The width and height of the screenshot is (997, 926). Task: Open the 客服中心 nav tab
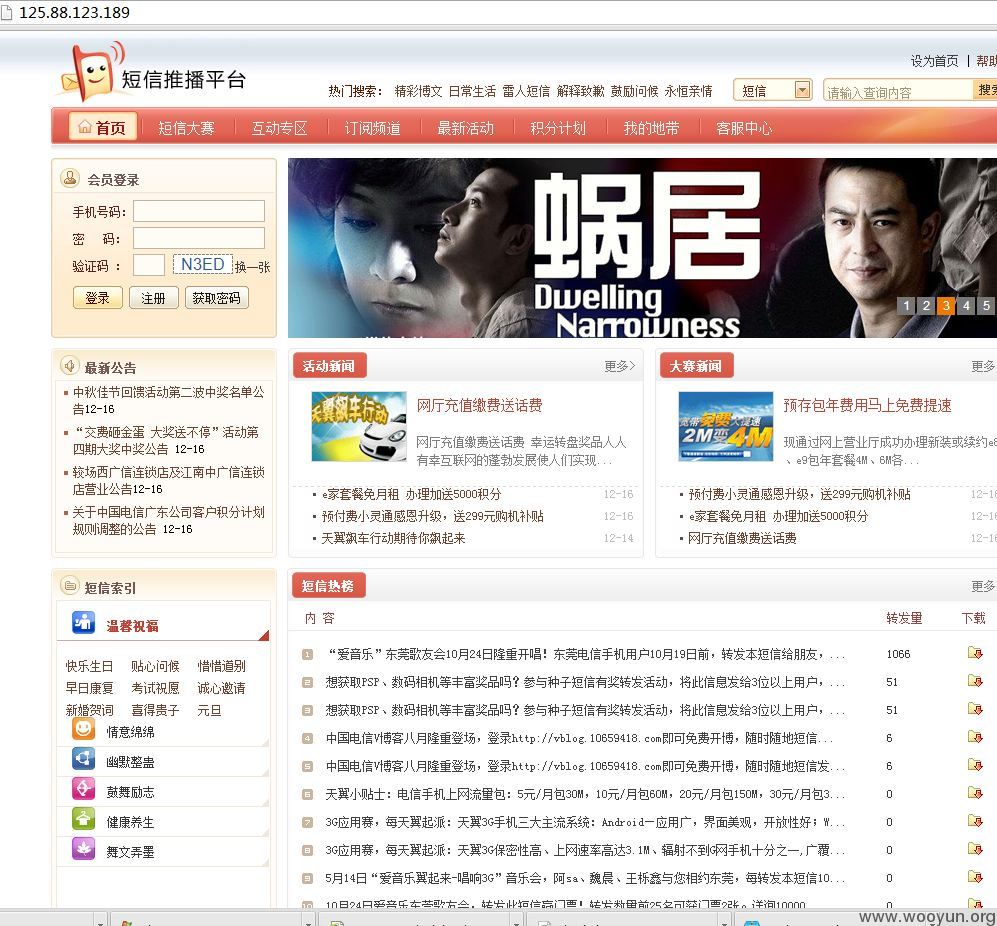coord(744,128)
